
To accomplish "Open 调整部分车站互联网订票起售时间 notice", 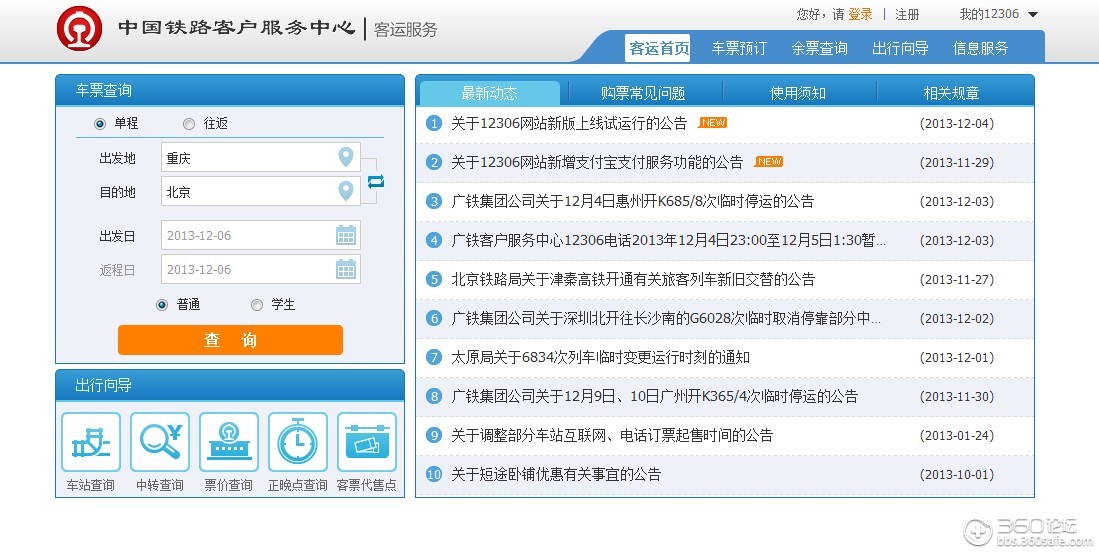I will pyautogui.click(x=612, y=436).
